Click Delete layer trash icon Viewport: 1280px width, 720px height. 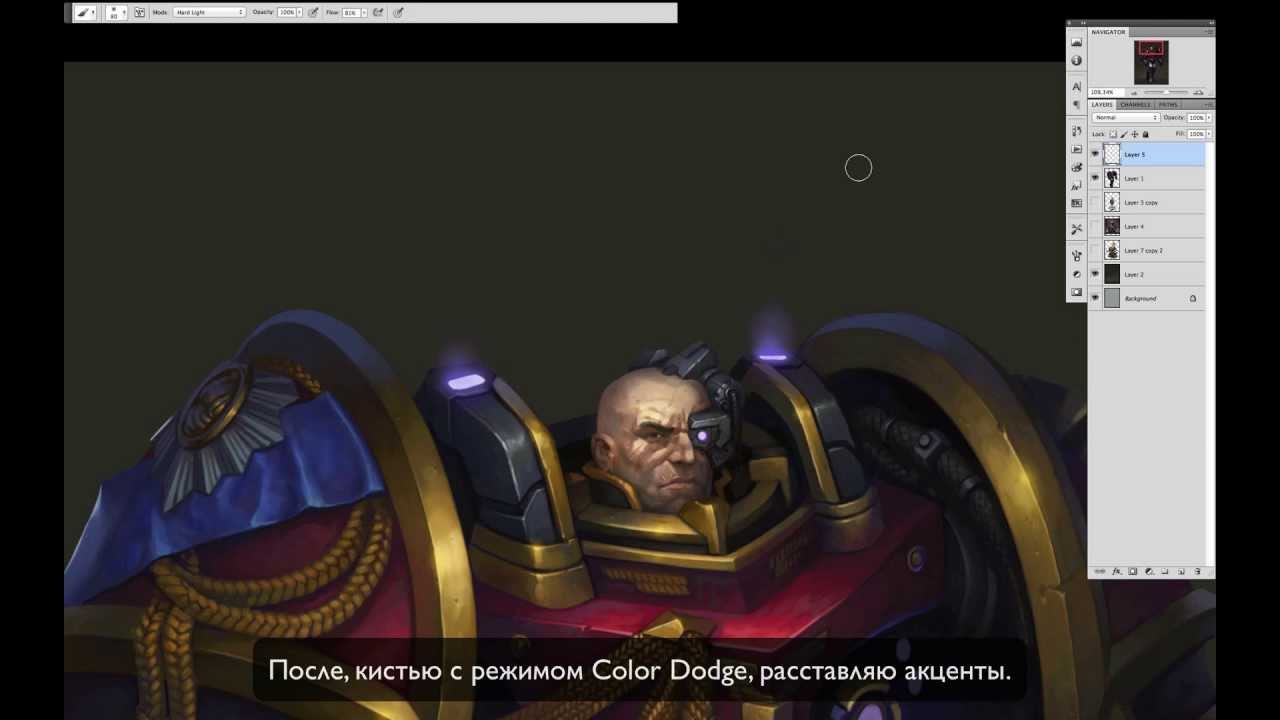1197,571
